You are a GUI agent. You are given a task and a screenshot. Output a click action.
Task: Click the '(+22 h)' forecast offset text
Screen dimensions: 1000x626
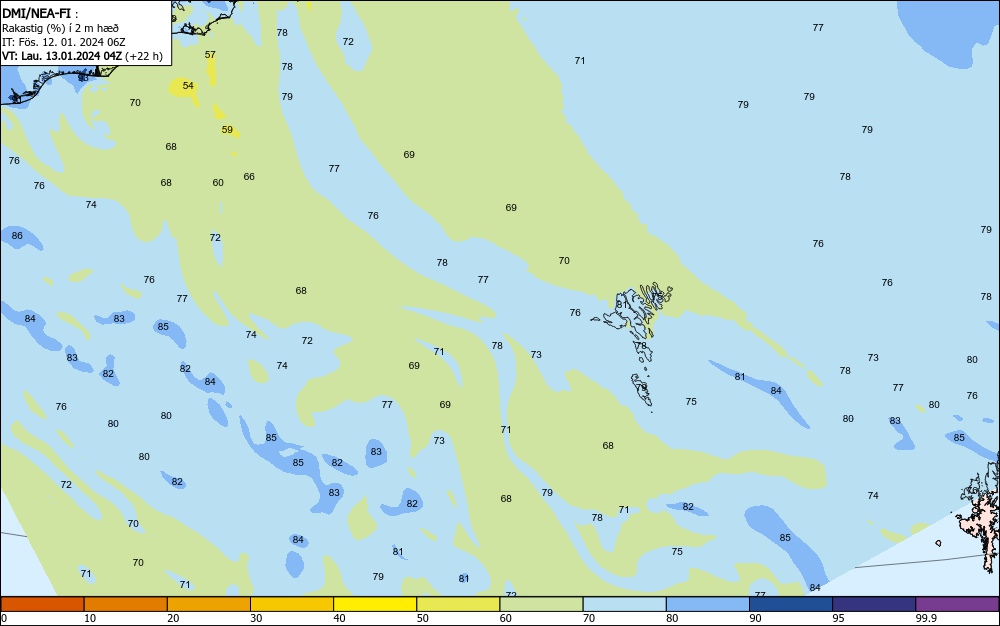pos(143,56)
